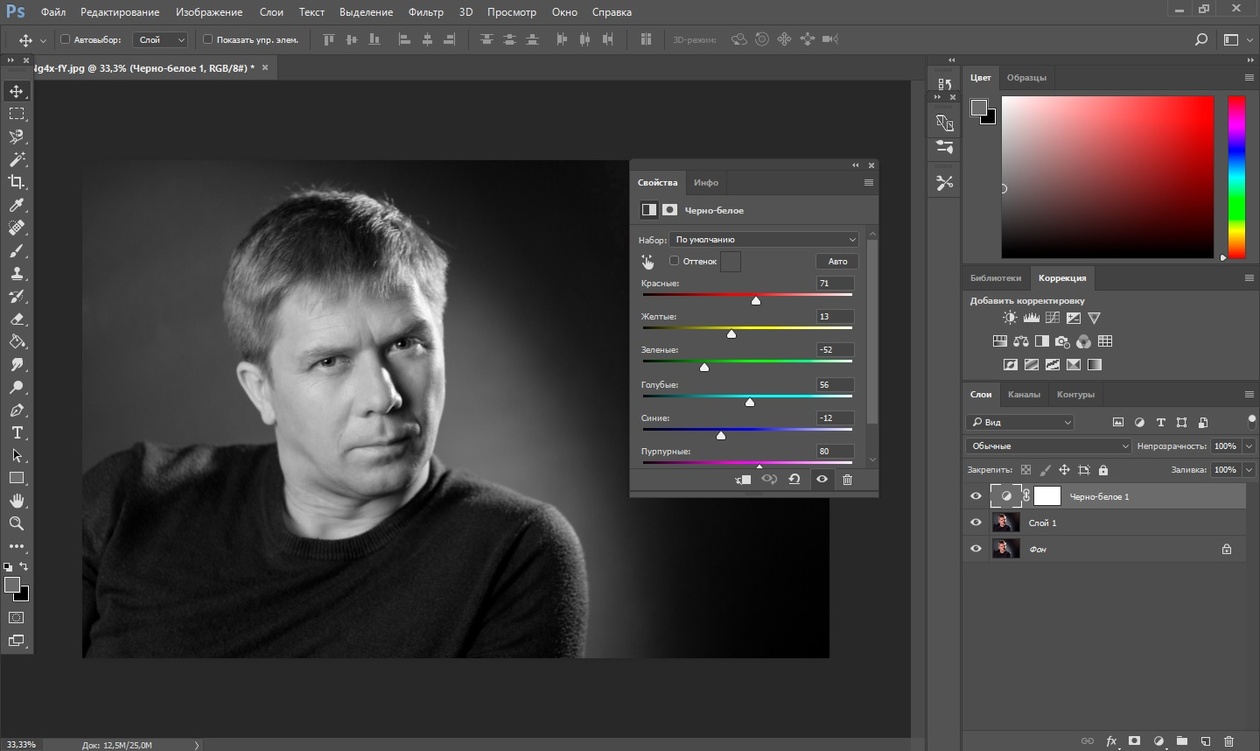Image resolution: width=1260 pixels, height=751 pixels.
Task: Click the Авто button
Action: point(838,261)
